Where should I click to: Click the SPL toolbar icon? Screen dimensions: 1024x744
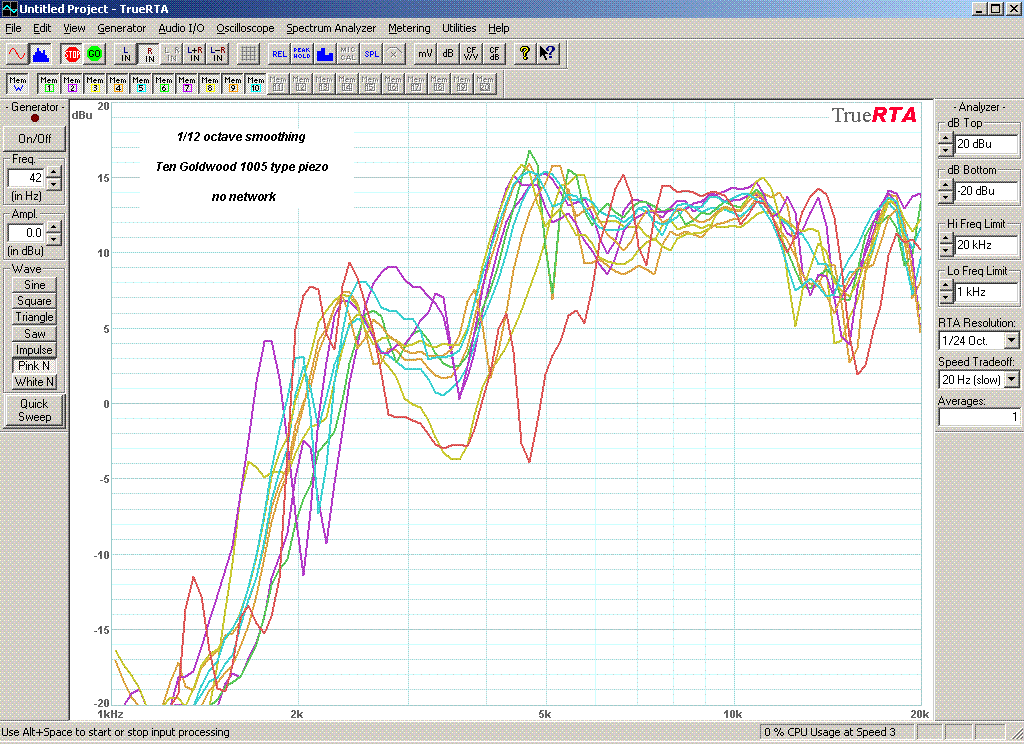(371, 54)
